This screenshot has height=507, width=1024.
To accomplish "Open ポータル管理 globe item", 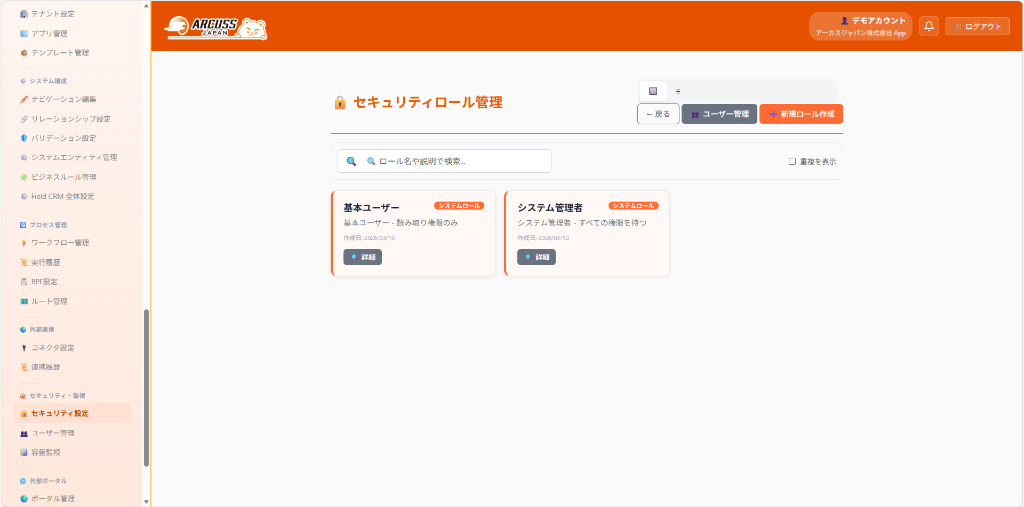I will click(47, 499).
